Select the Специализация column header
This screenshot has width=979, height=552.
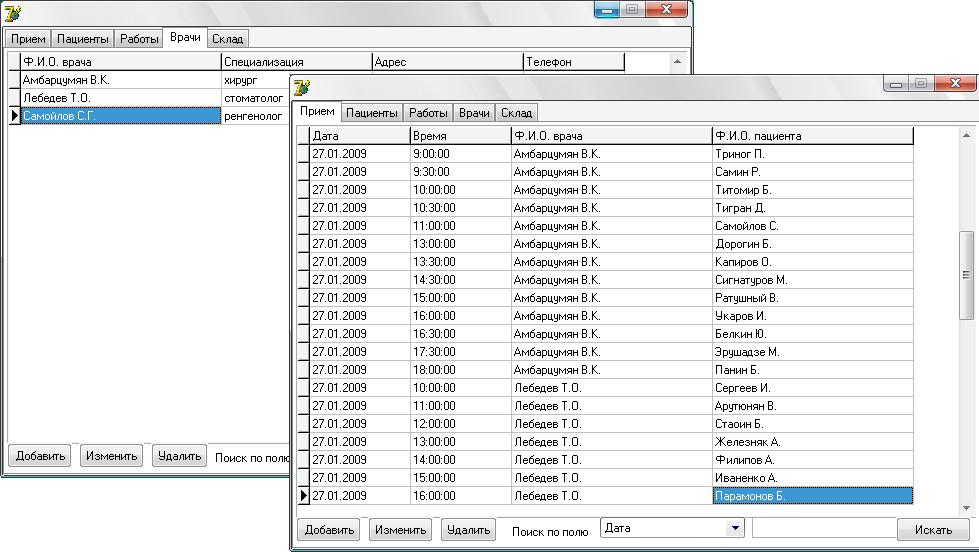point(295,62)
